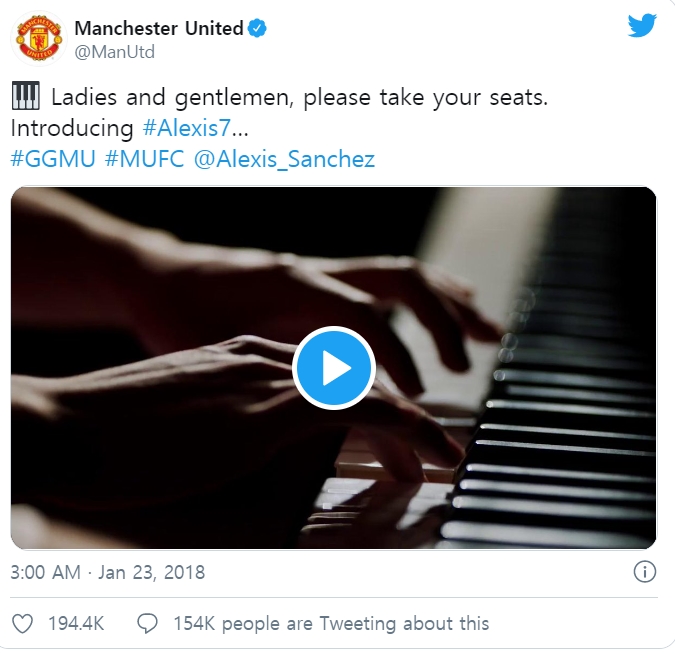The height and width of the screenshot is (655, 675).
Task: Click the blue verified badge
Action: 257,28
